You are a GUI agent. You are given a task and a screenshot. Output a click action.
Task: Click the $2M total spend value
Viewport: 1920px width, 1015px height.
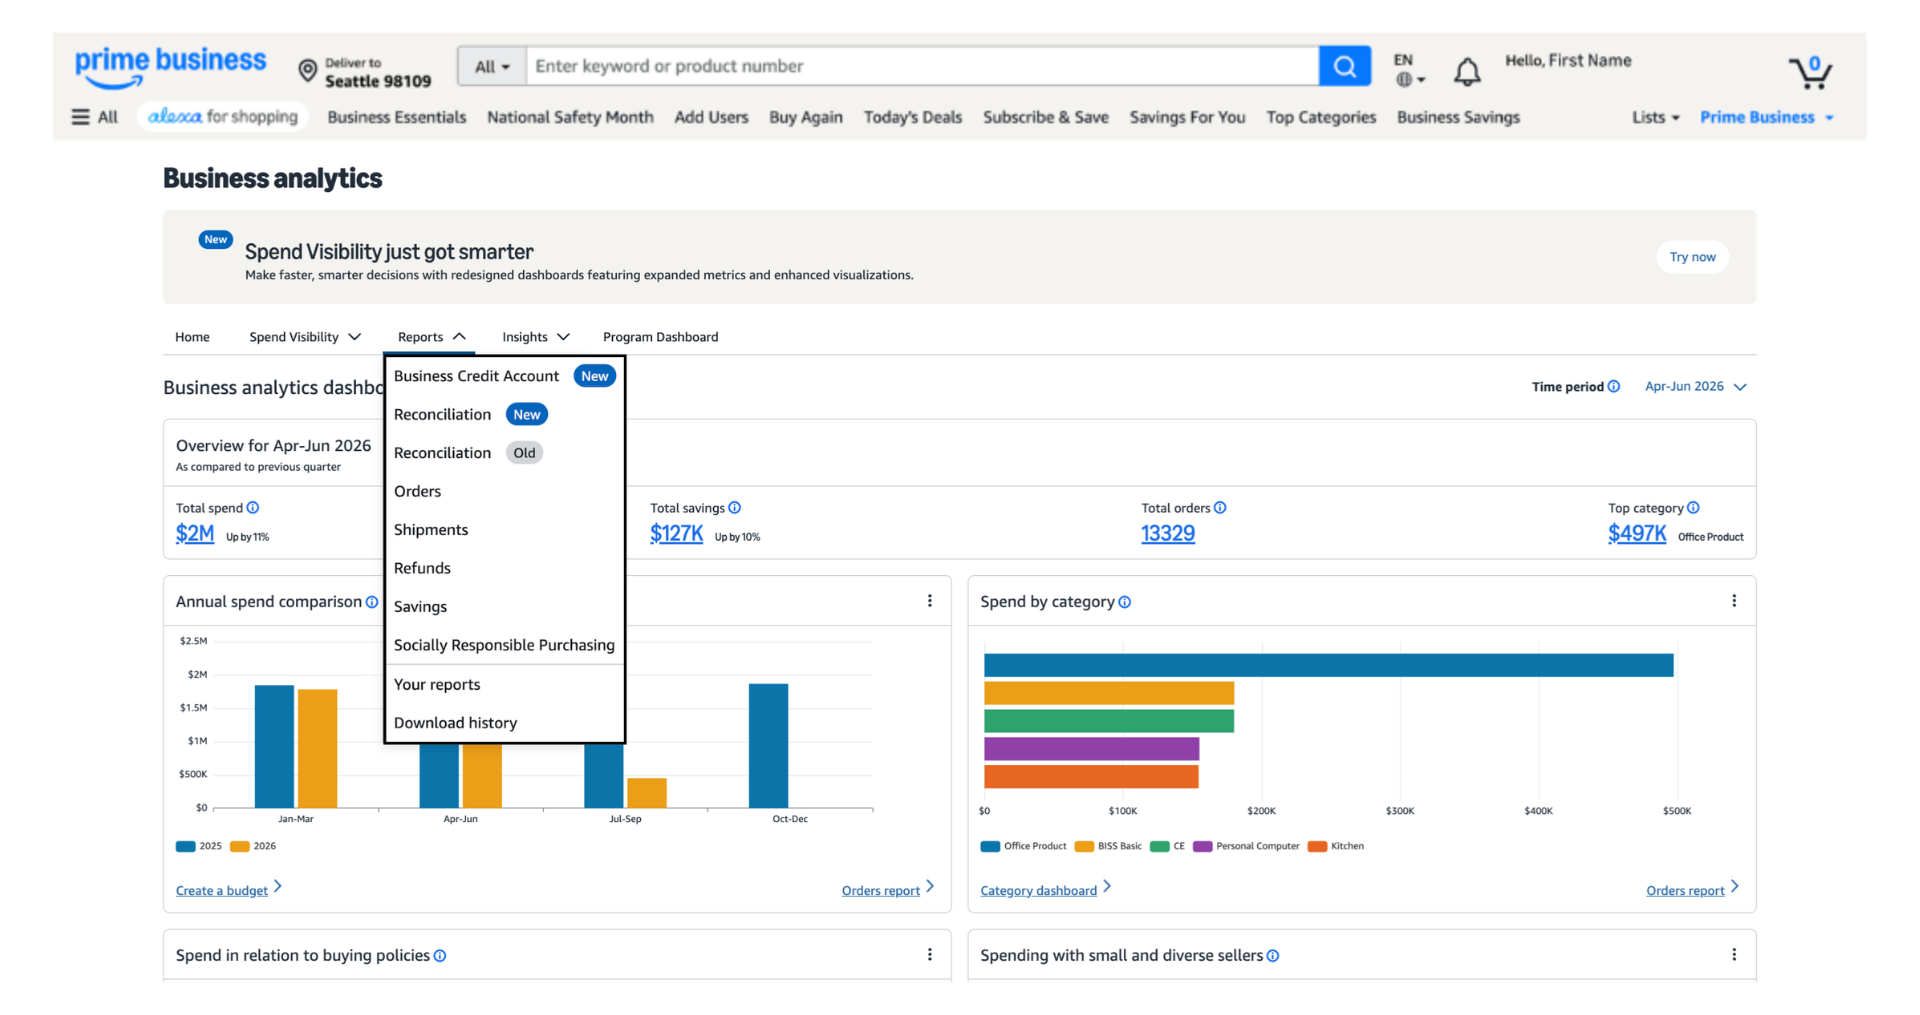pos(195,534)
